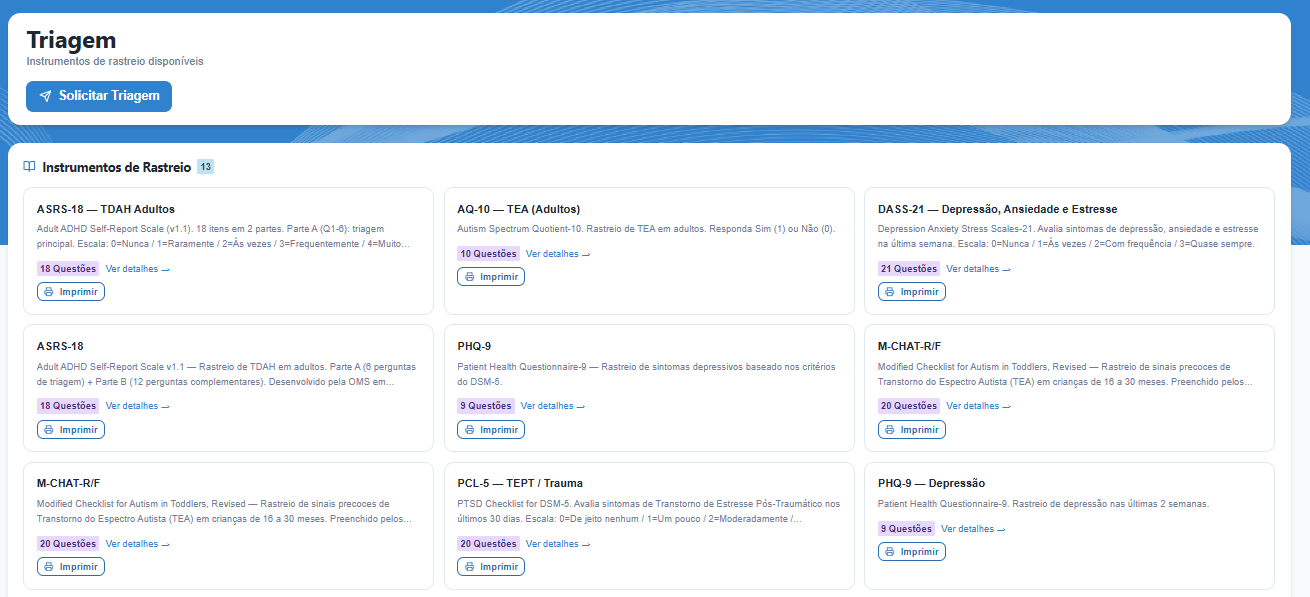Open details for PCL-5 — TEPT / Trauma
Image resolution: width=1310 pixels, height=597 pixels.
[558, 544]
